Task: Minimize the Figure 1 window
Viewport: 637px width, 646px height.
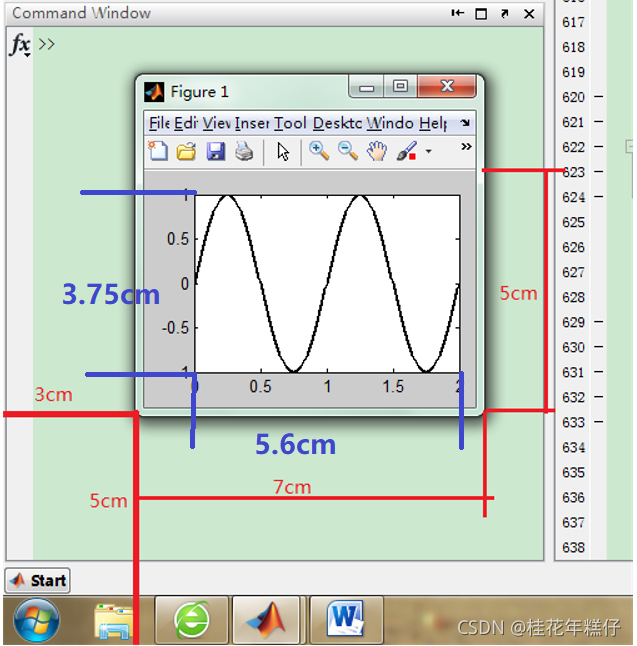Action: [366, 87]
